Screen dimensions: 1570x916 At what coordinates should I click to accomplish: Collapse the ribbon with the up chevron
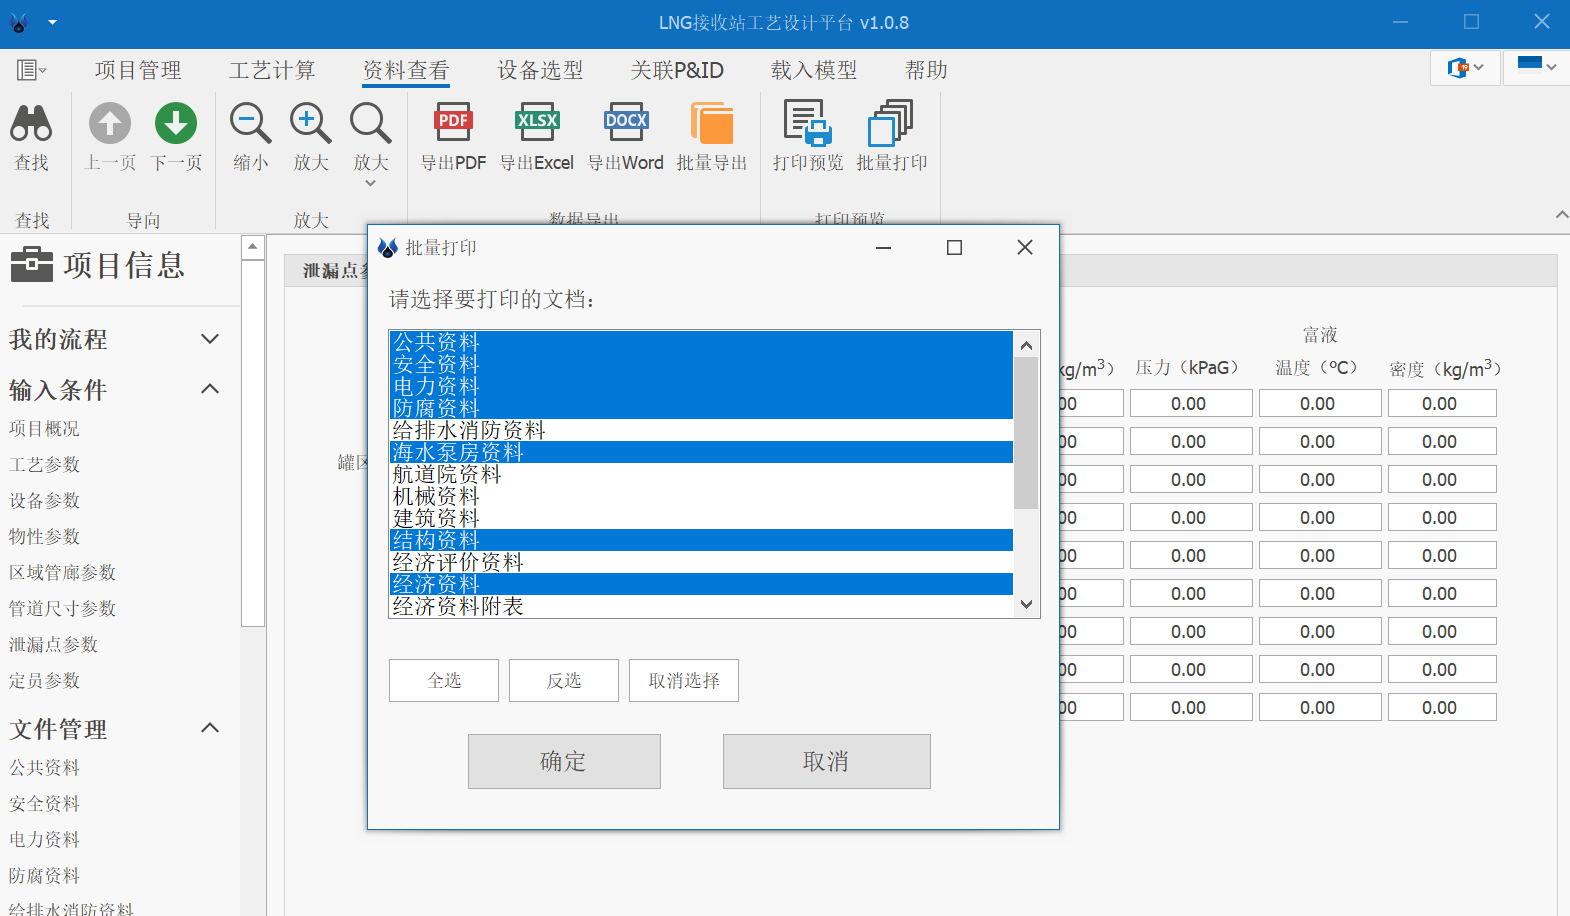(x=1562, y=215)
